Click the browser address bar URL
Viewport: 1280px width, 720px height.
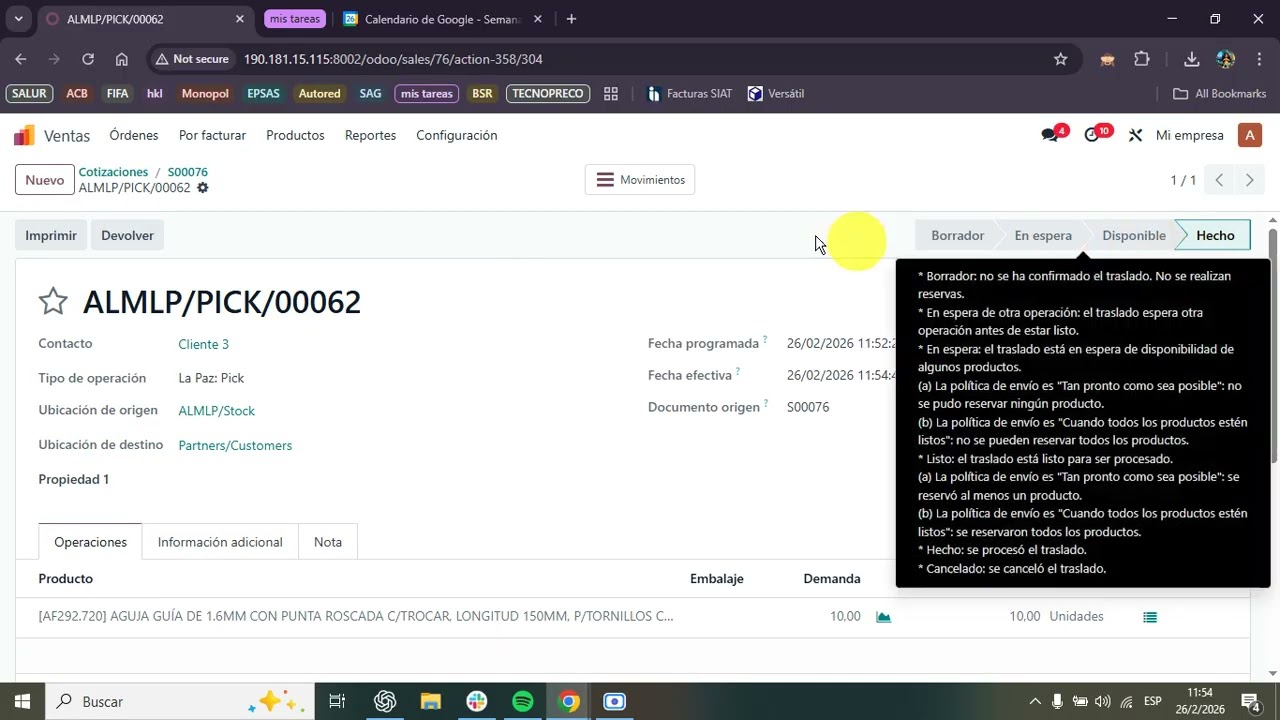click(x=393, y=59)
